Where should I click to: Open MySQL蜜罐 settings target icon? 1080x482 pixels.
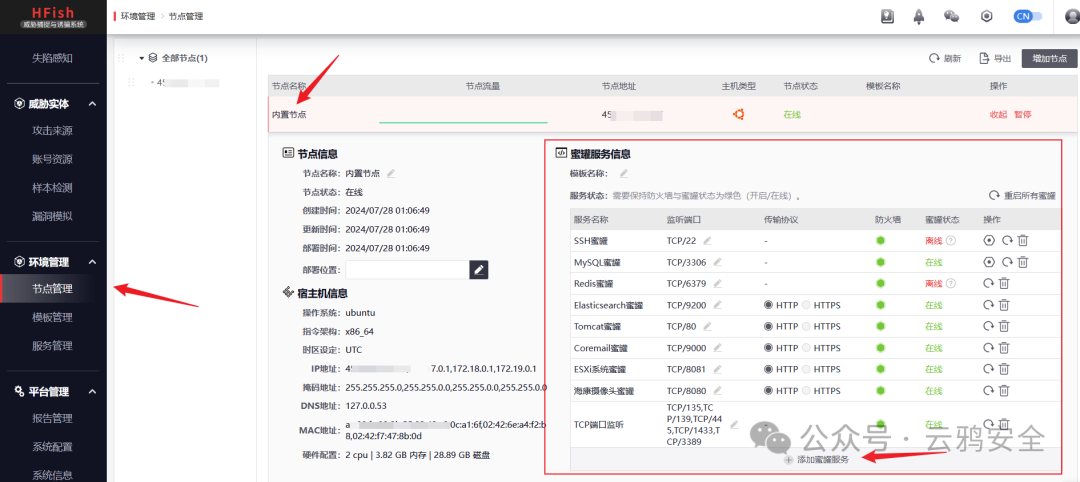point(989,262)
